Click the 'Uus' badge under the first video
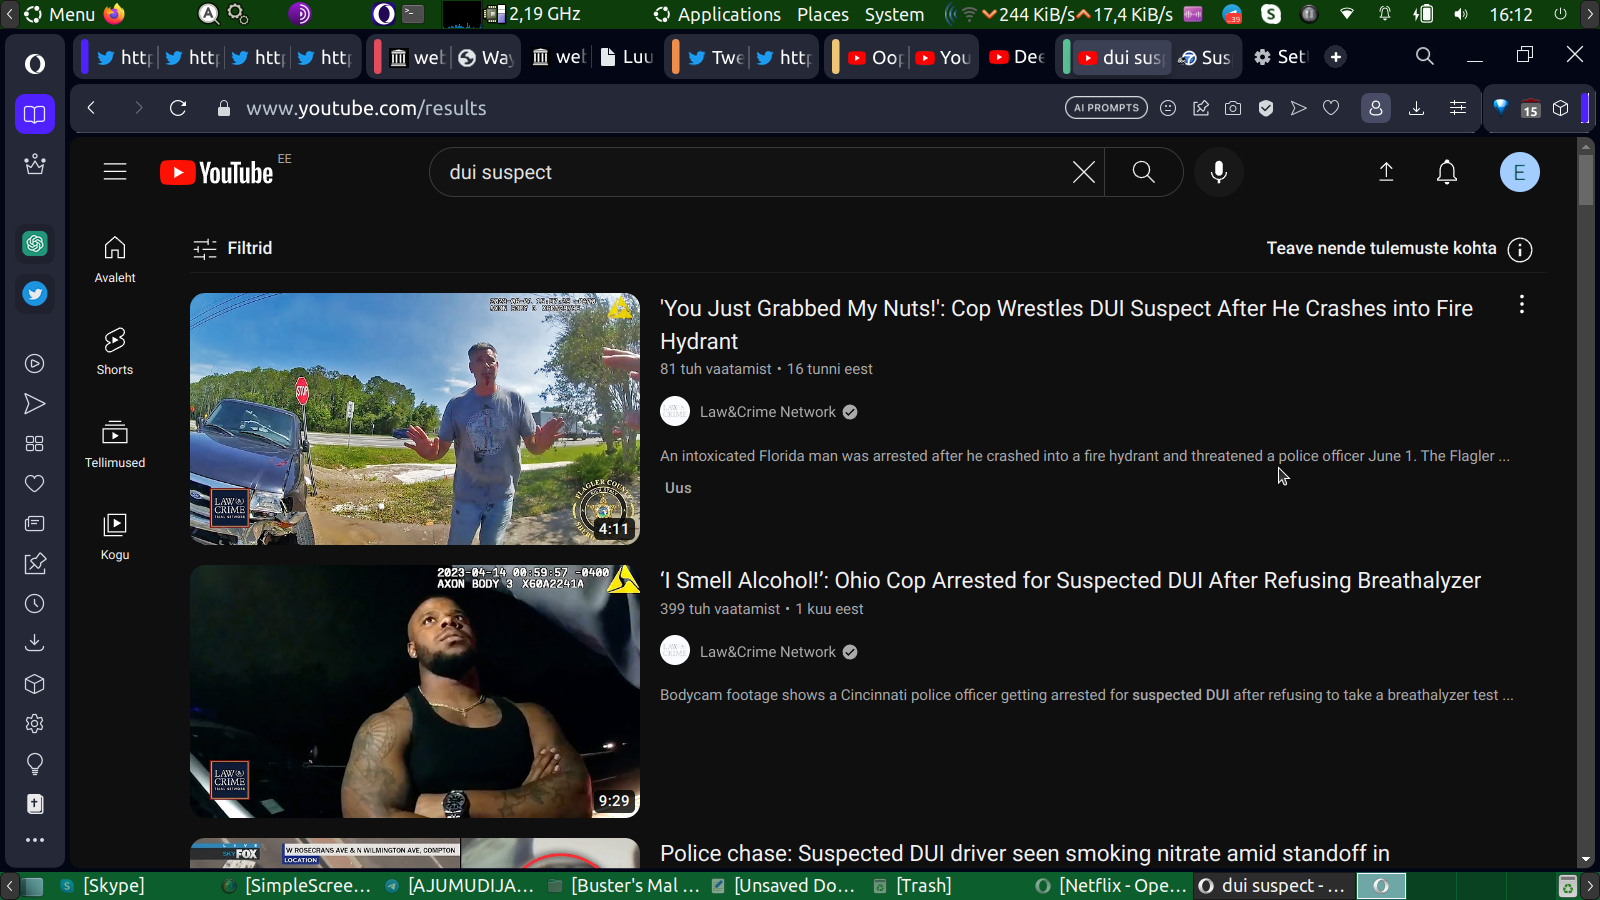This screenshot has height=900, width=1600. 678,488
